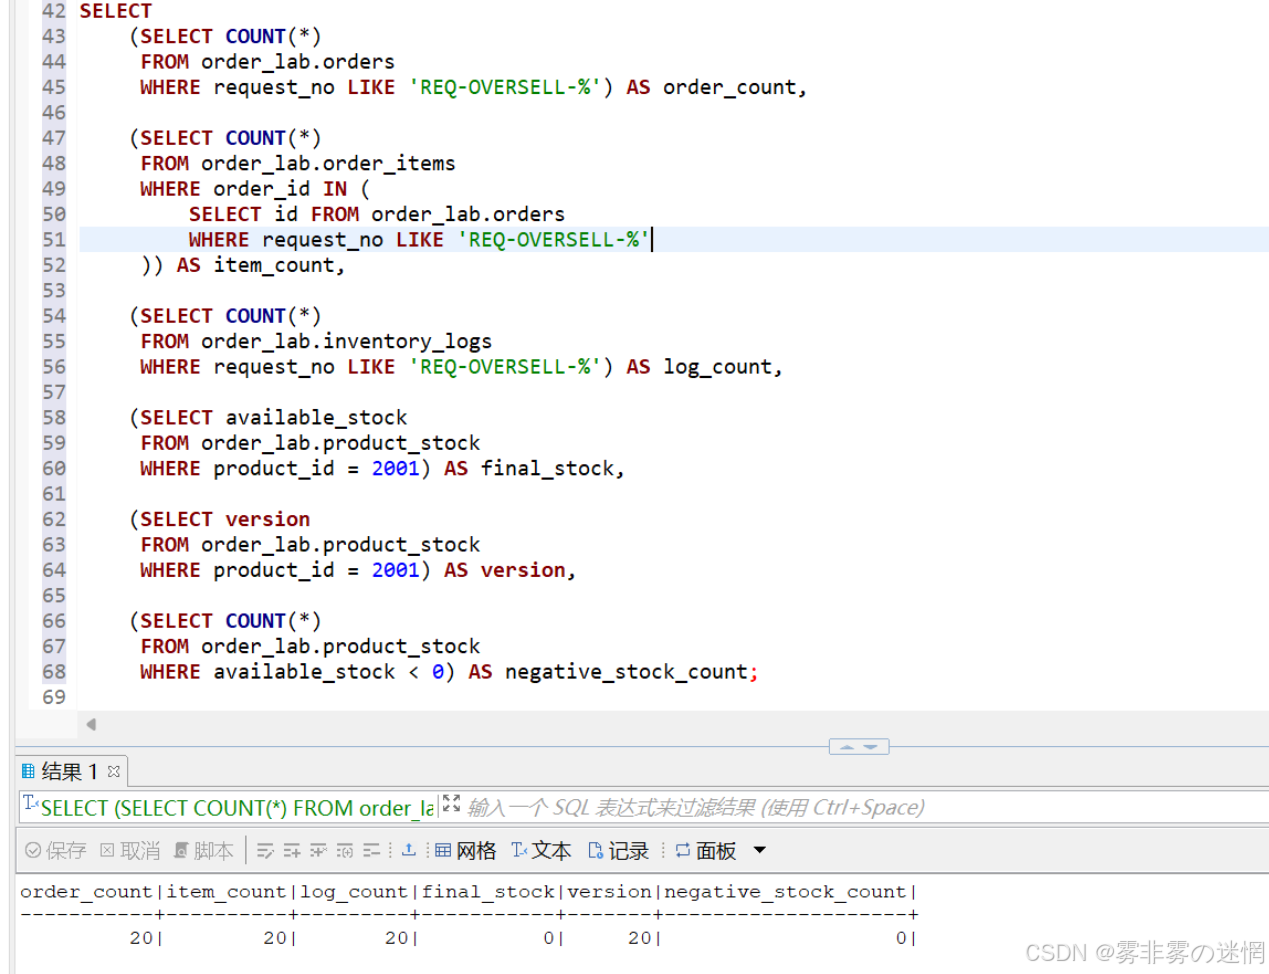Click the final_stock value 0
This screenshot has height=974, width=1269.
[549, 938]
